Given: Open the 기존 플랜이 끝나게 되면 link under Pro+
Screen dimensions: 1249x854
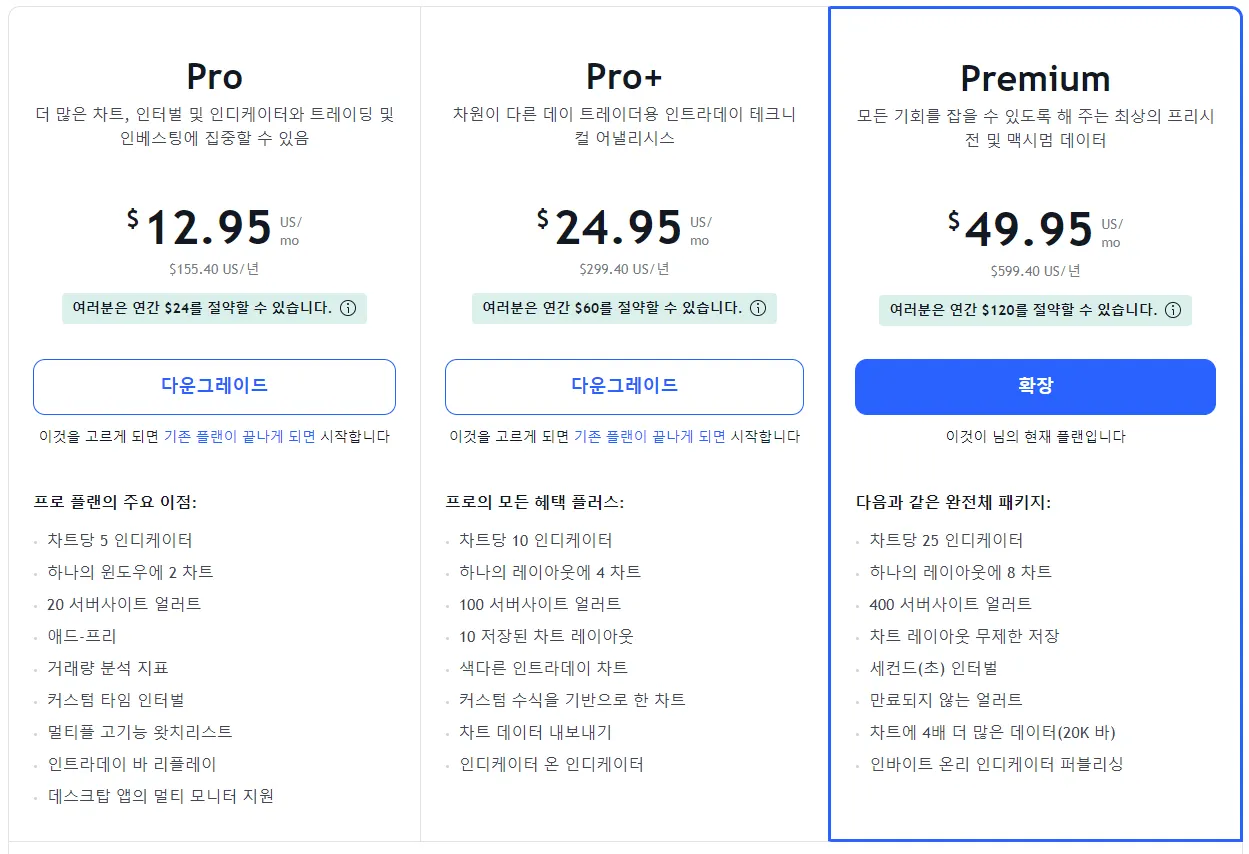Looking at the screenshot, I should click(x=649, y=437).
